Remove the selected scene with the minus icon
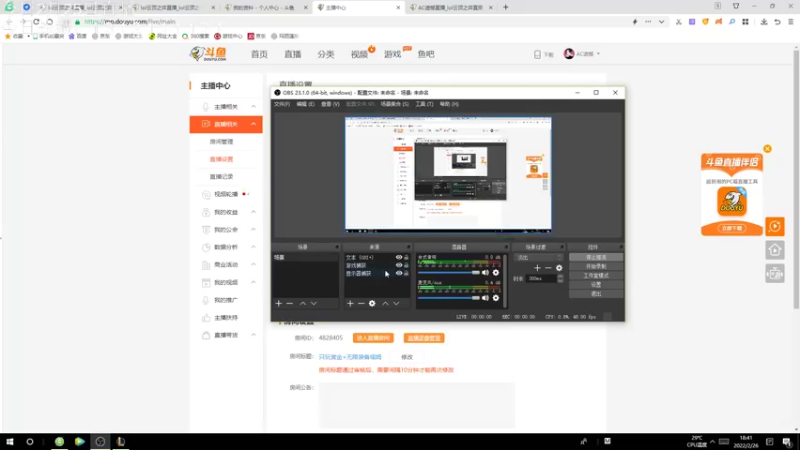Image resolution: width=800 pixels, height=450 pixels. [289, 304]
